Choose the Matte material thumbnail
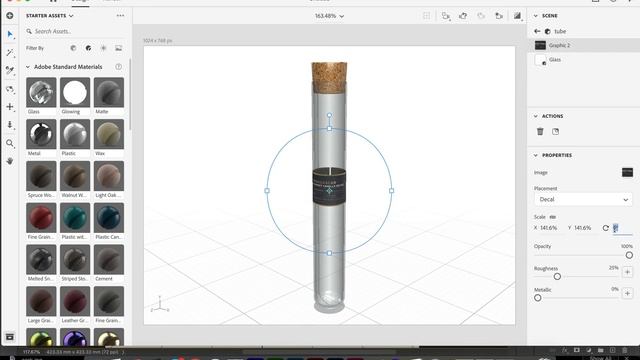Viewport: 640px width, 360px height. tap(109, 92)
